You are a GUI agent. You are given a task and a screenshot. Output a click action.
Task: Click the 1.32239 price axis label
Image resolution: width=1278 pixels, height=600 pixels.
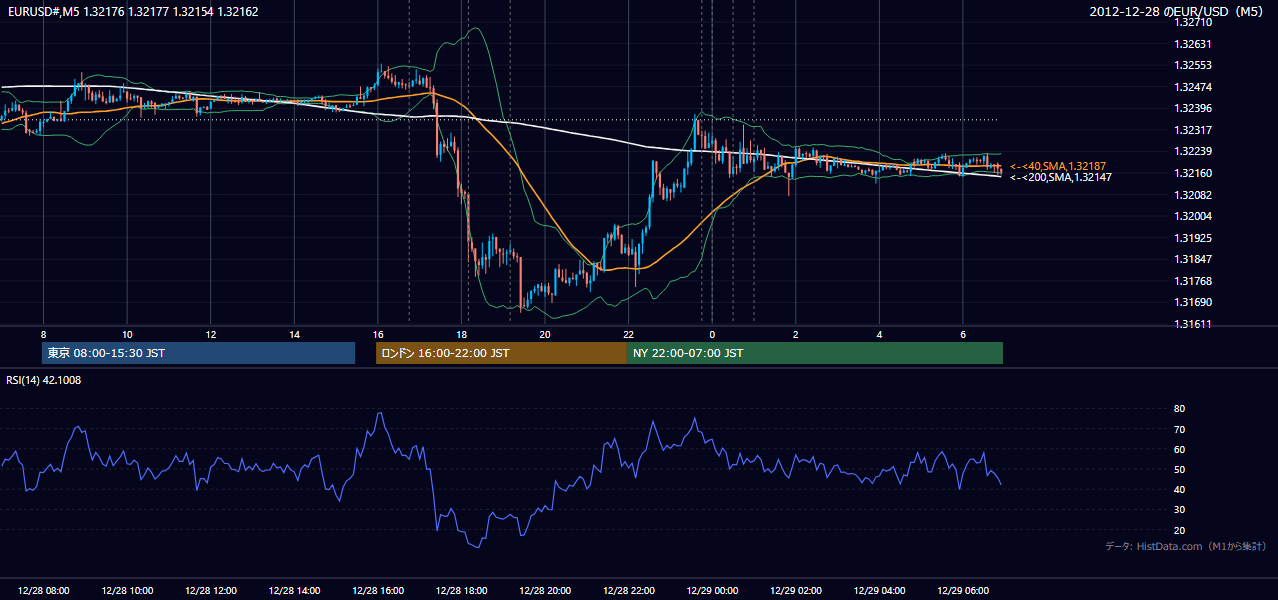(1194, 151)
